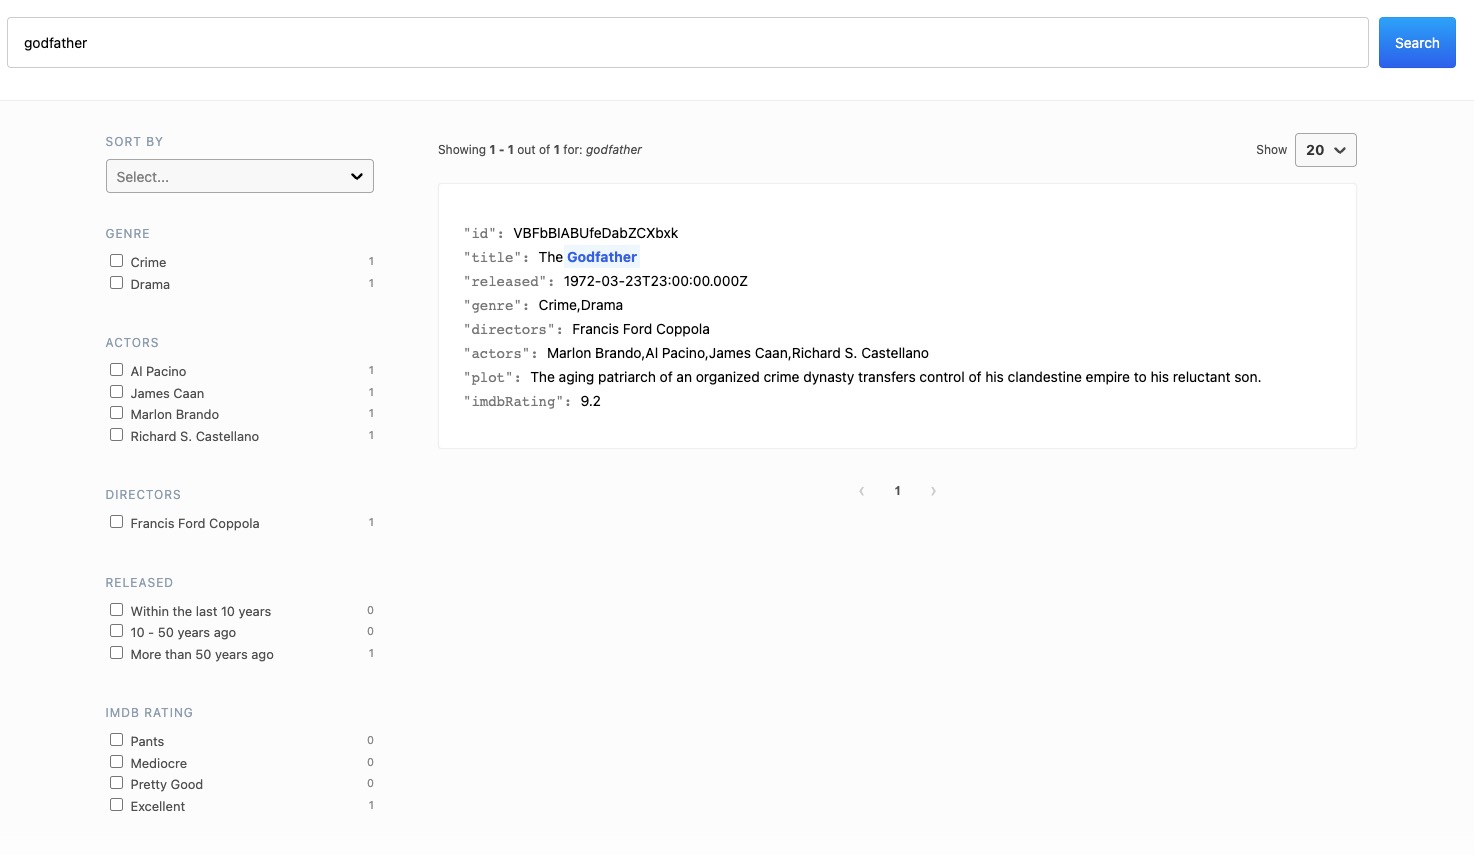1474x855 pixels.
Task: Open the Show results-per-page dropdown
Action: [x=1325, y=149]
